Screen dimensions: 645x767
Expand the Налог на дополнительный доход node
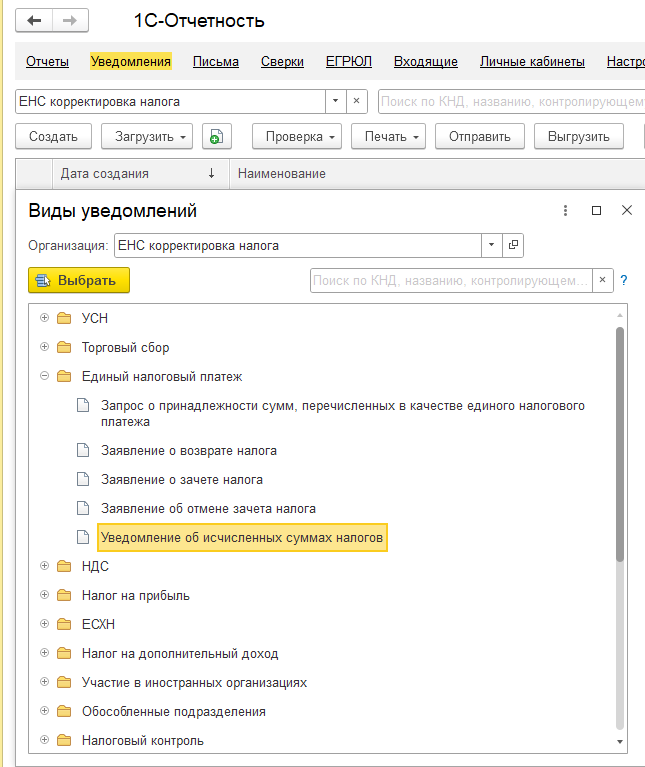pos(44,653)
